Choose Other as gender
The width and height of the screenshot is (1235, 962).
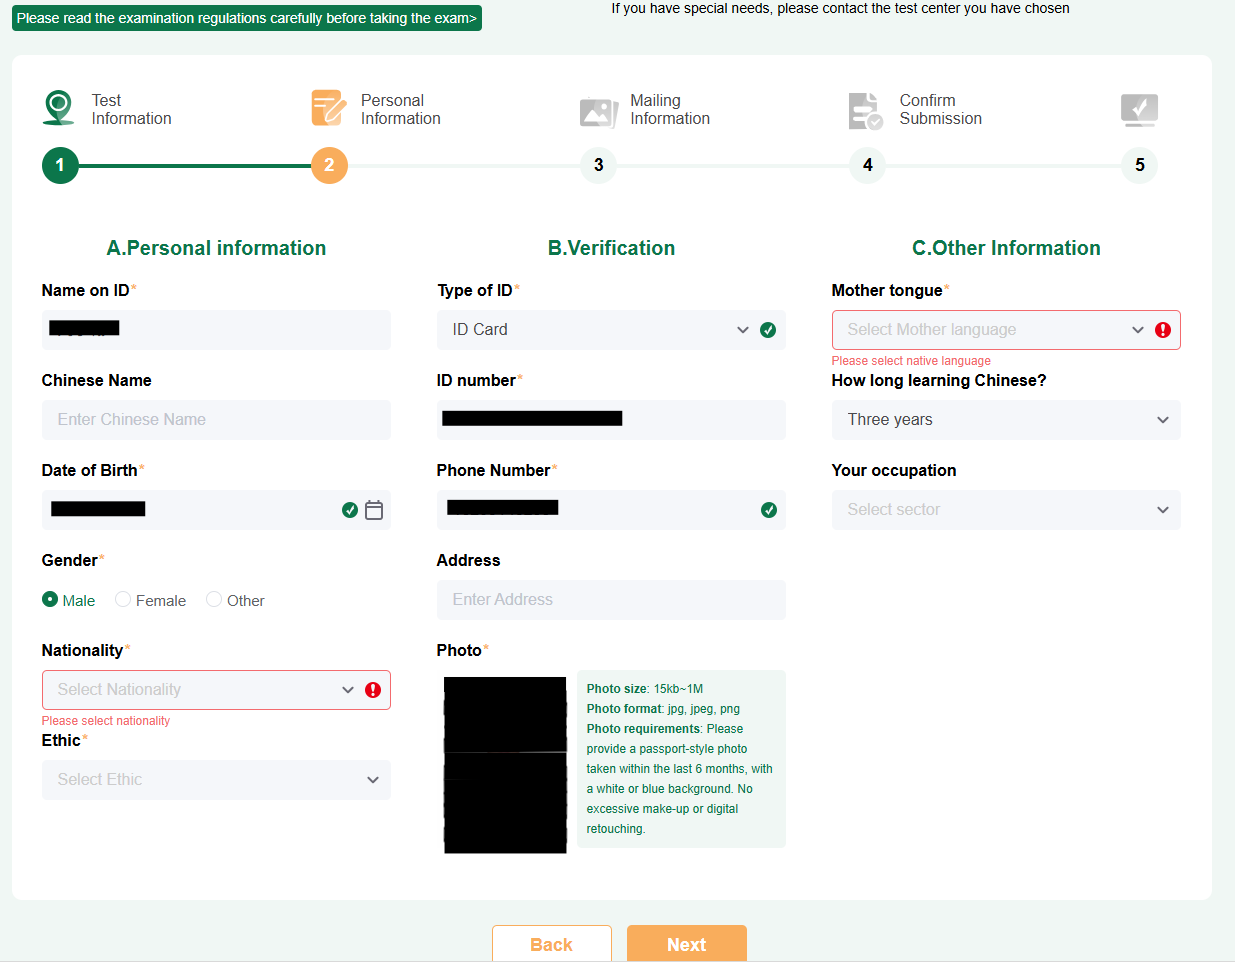[x=214, y=600]
